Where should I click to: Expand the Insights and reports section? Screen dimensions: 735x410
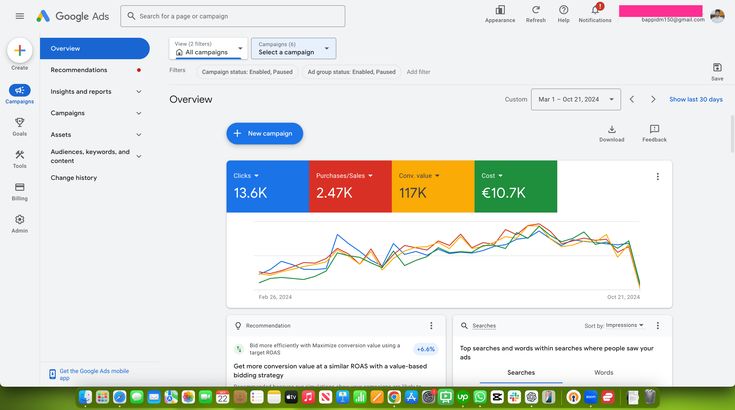click(x=95, y=91)
